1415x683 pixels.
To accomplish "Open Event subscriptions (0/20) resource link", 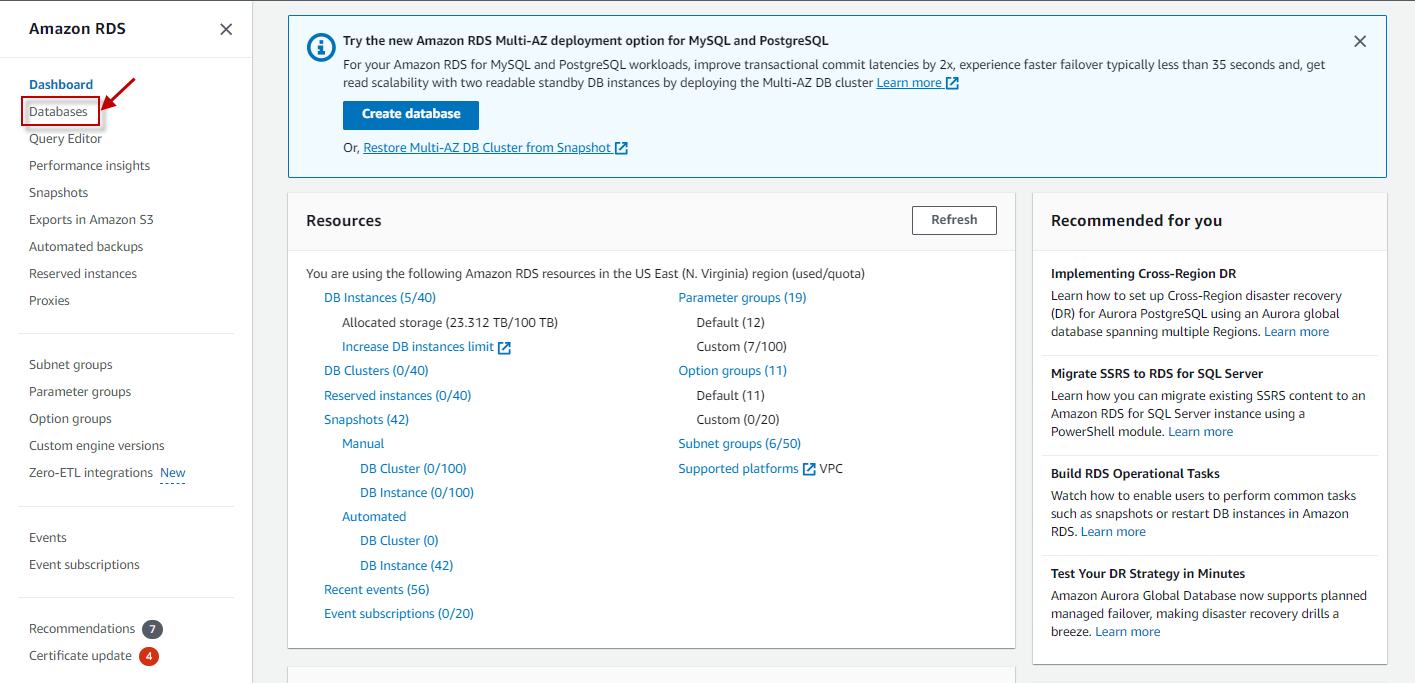I will coord(399,614).
